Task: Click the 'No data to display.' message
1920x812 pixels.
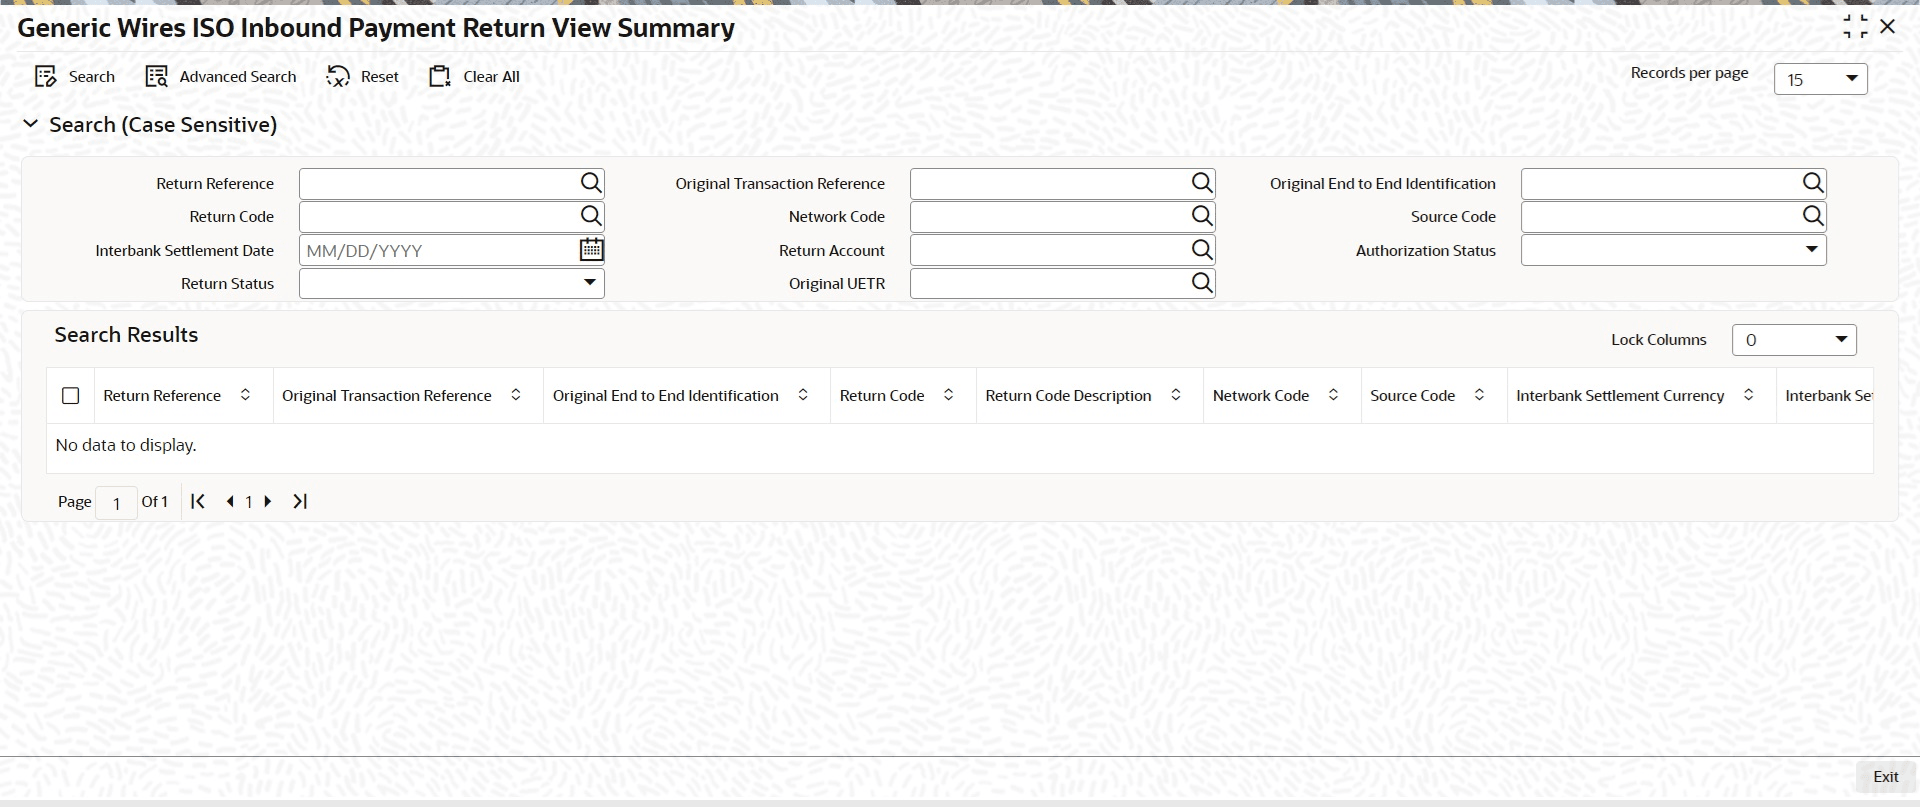Action: [126, 445]
